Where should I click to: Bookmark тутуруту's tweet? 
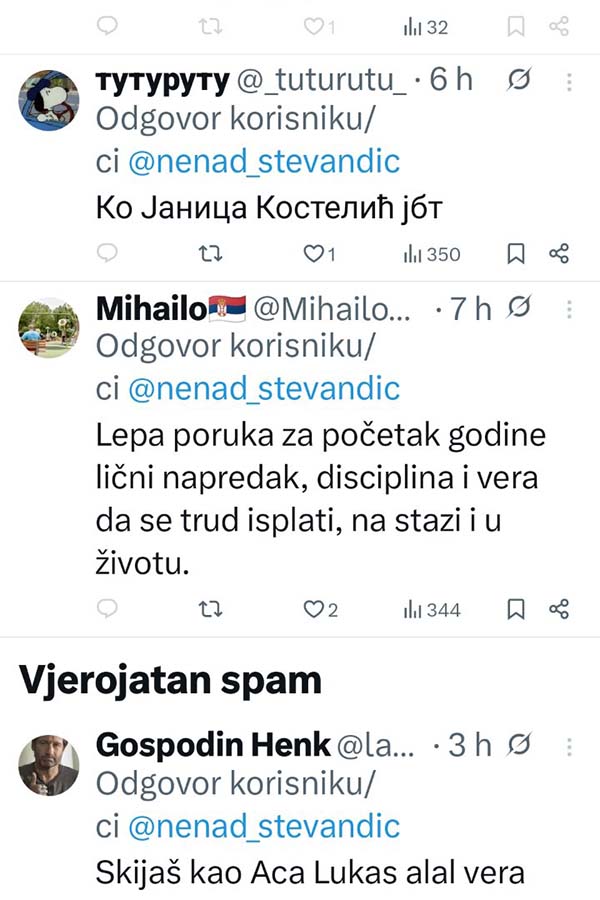pos(516,254)
